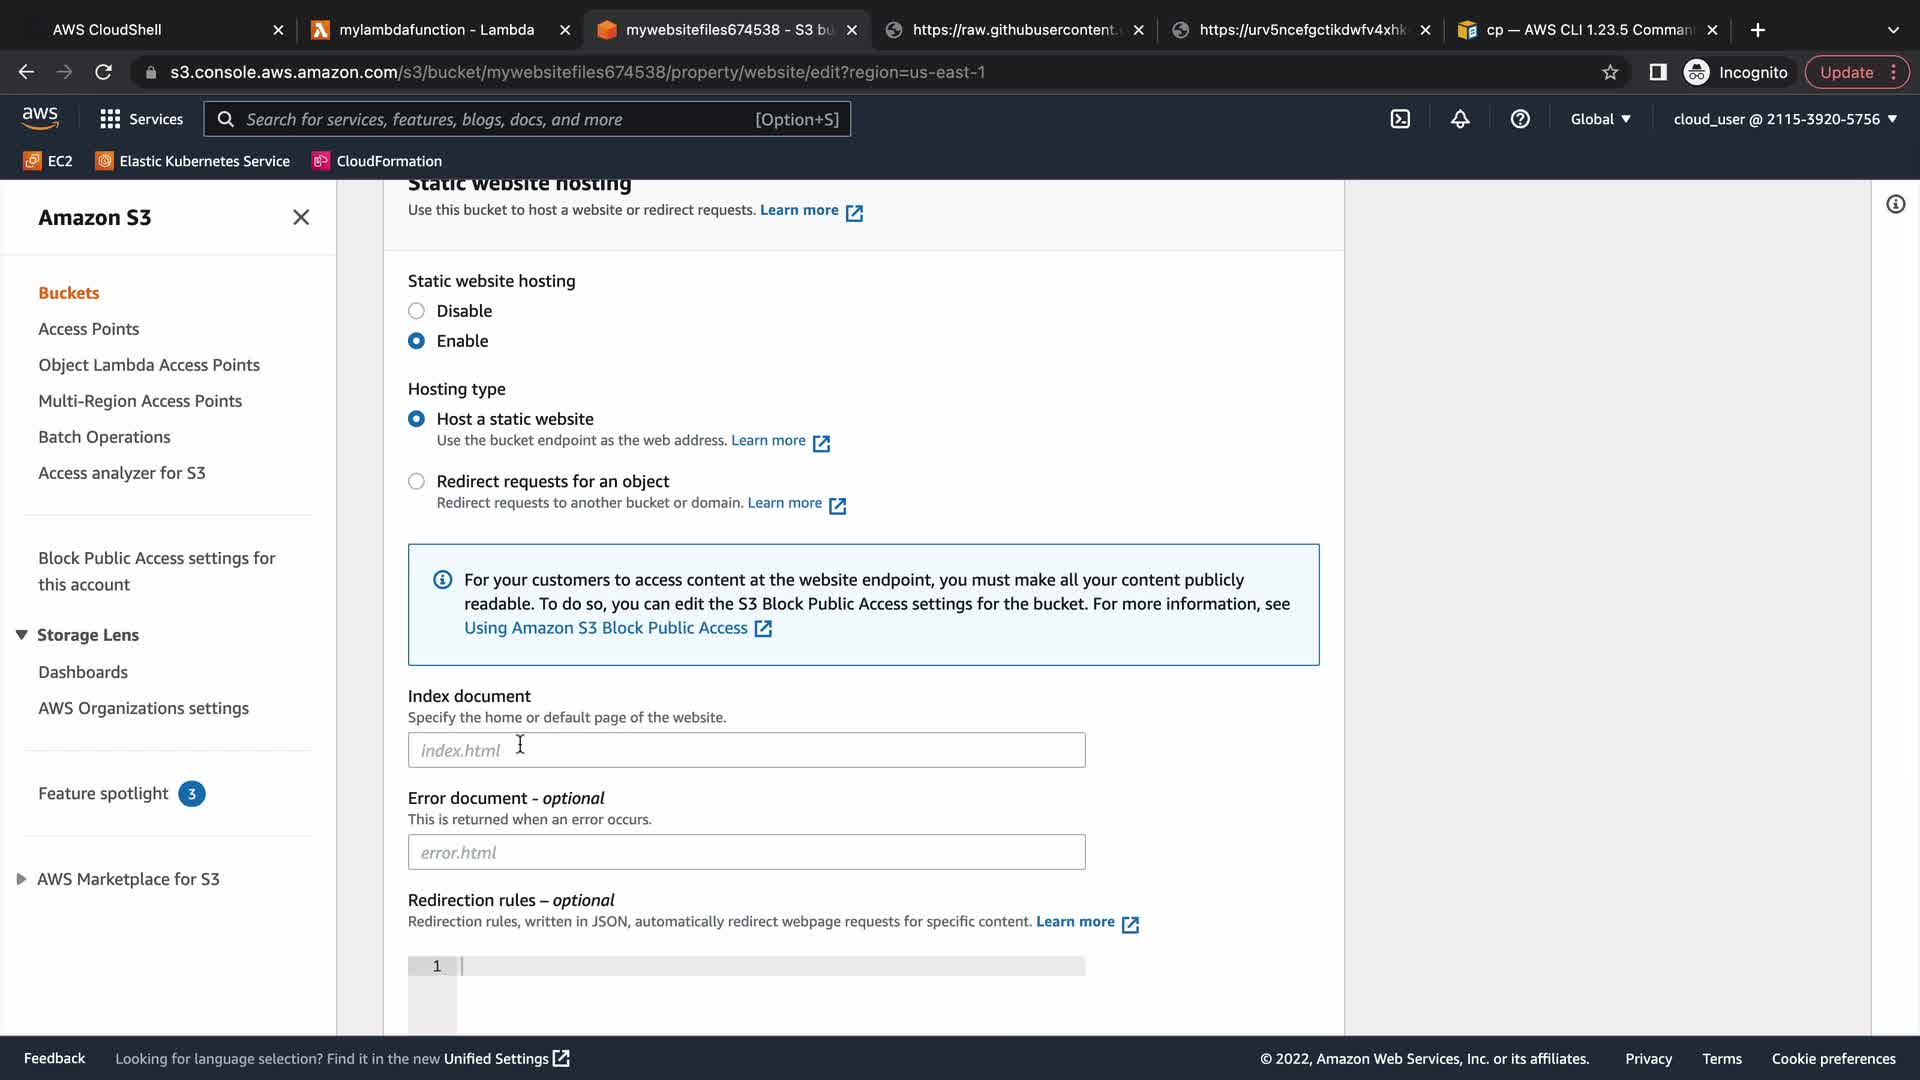Click the AWS logo home icon

point(40,118)
